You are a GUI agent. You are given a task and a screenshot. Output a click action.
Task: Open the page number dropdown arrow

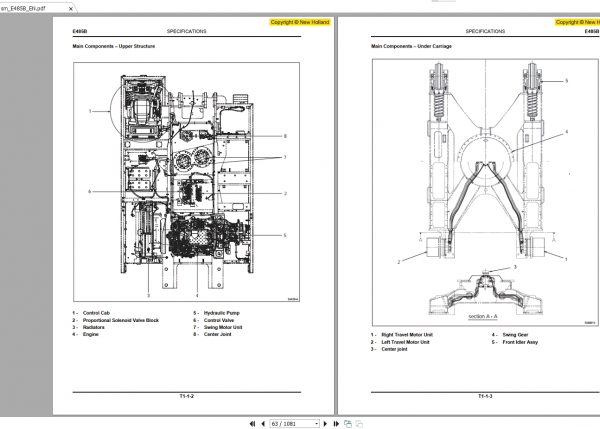coord(316,424)
